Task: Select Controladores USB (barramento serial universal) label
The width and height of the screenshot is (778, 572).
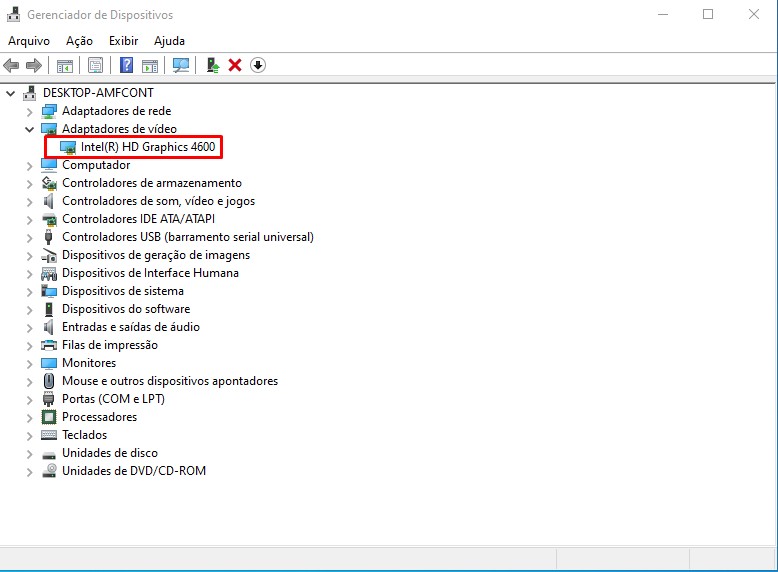Action: pyautogui.click(x=188, y=237)
